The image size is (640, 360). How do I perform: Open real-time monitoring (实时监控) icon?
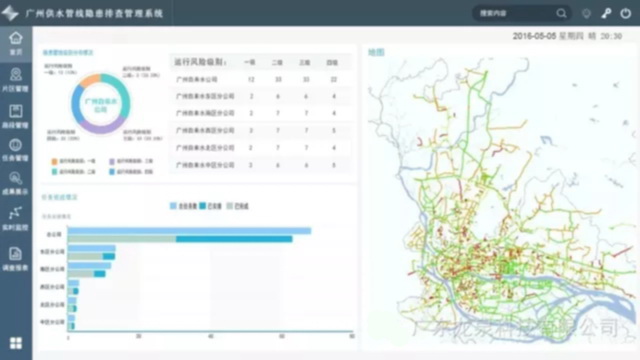(16, 218)
